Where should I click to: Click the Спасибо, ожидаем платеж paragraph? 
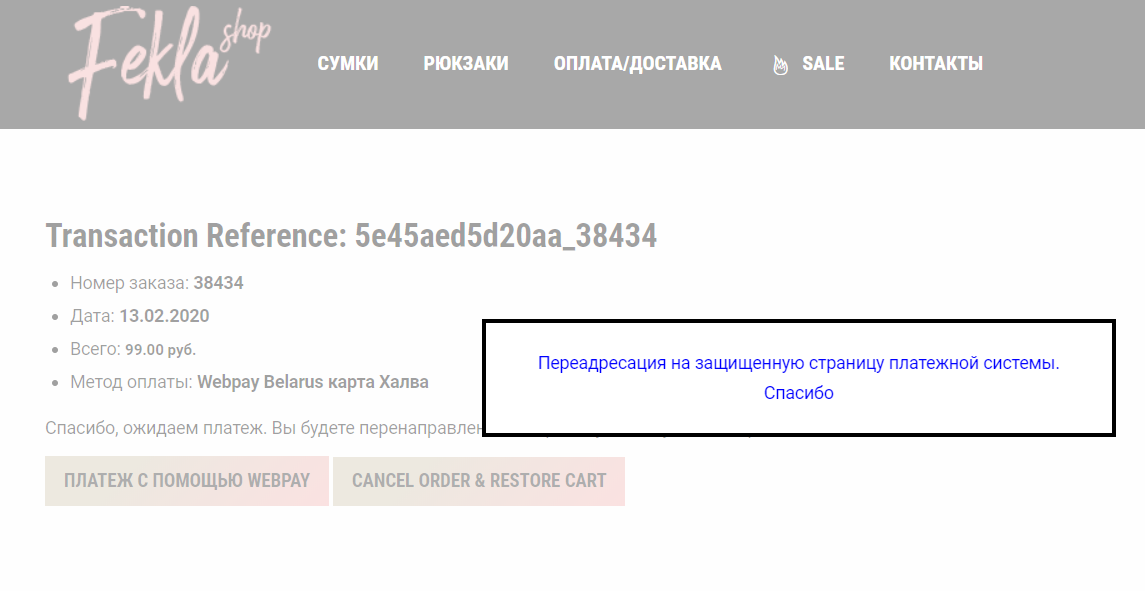(264, 428)
